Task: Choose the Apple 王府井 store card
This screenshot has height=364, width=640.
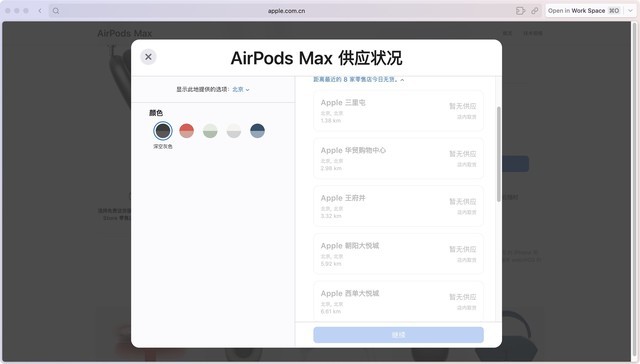Action: coord(398,206)
